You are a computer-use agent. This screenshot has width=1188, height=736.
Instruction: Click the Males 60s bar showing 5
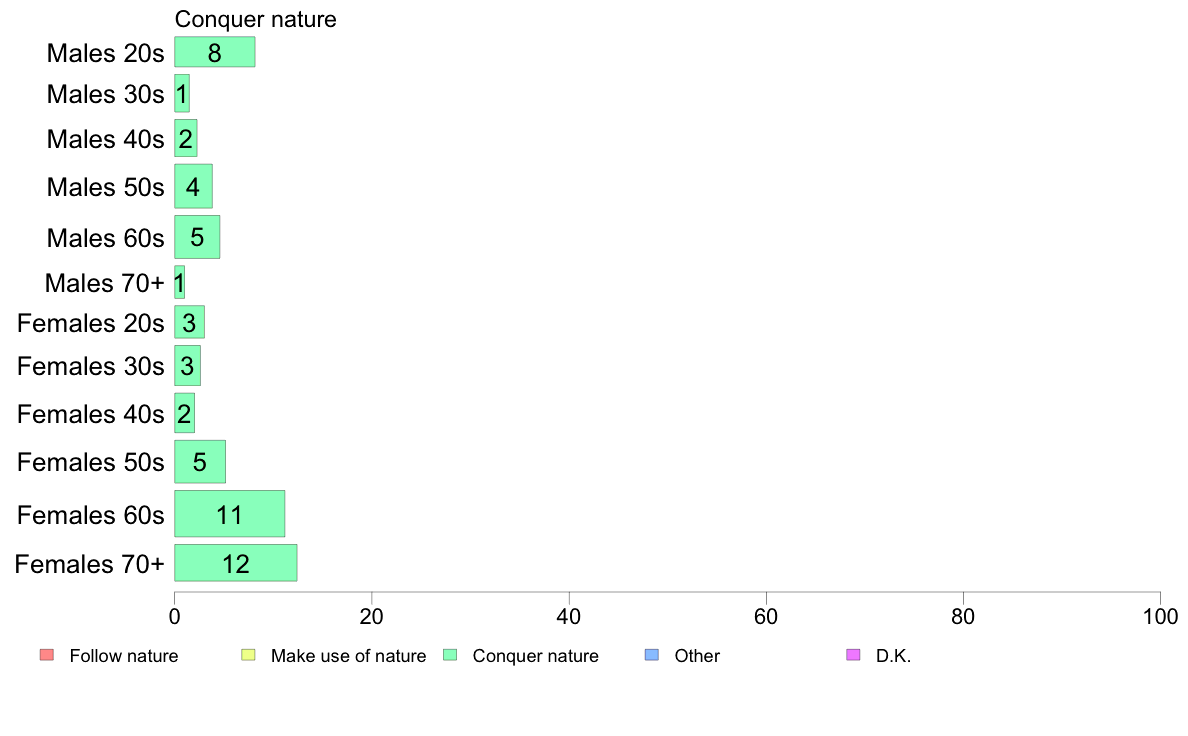click(197, 237)
